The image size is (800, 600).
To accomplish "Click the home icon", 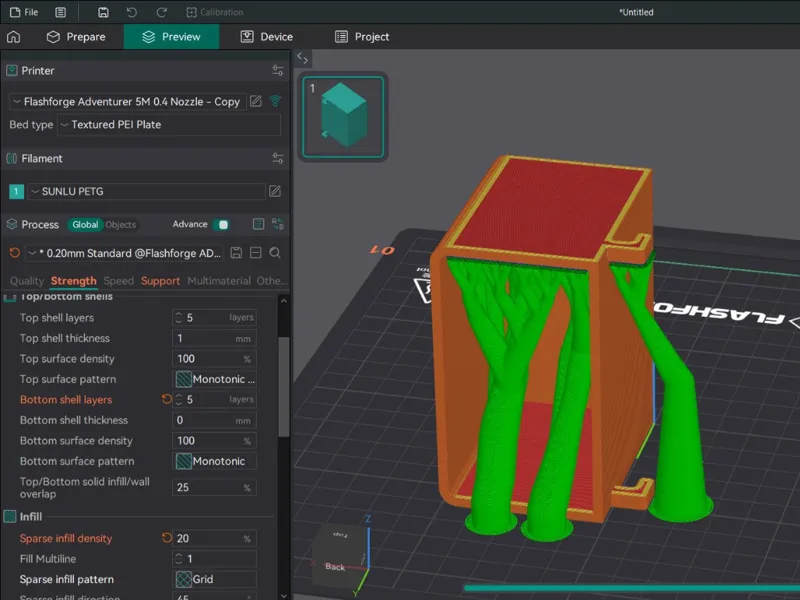I will pos(14,37).
